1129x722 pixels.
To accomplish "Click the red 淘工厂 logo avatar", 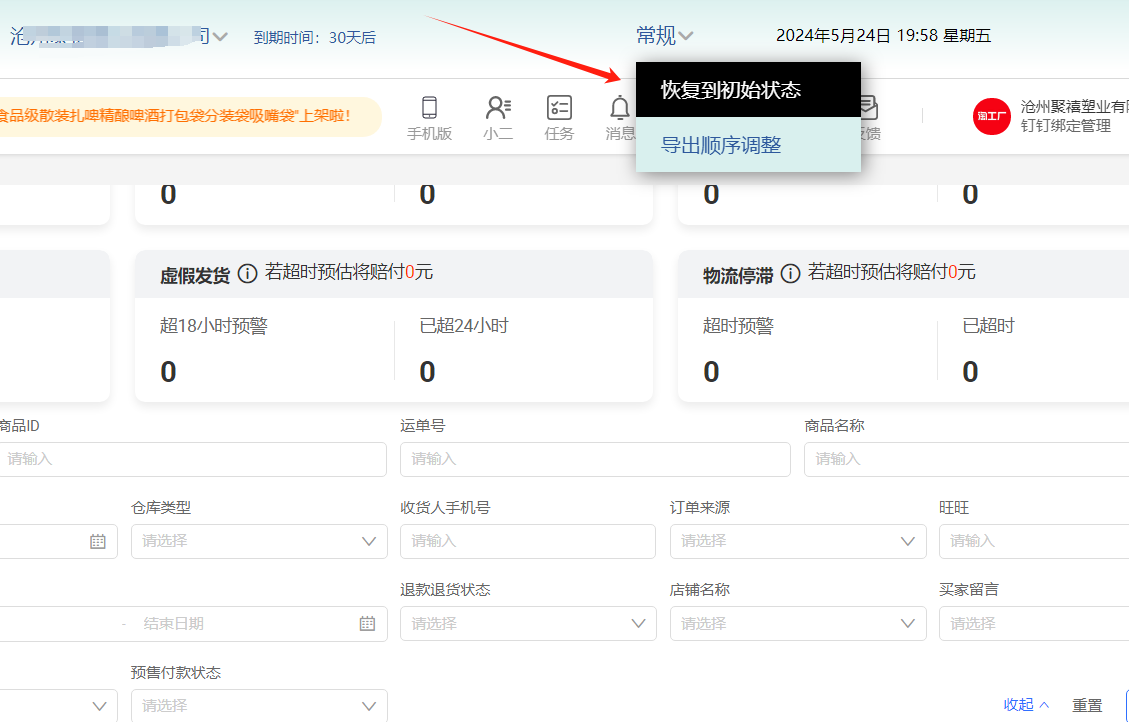I will pos(991,117).
